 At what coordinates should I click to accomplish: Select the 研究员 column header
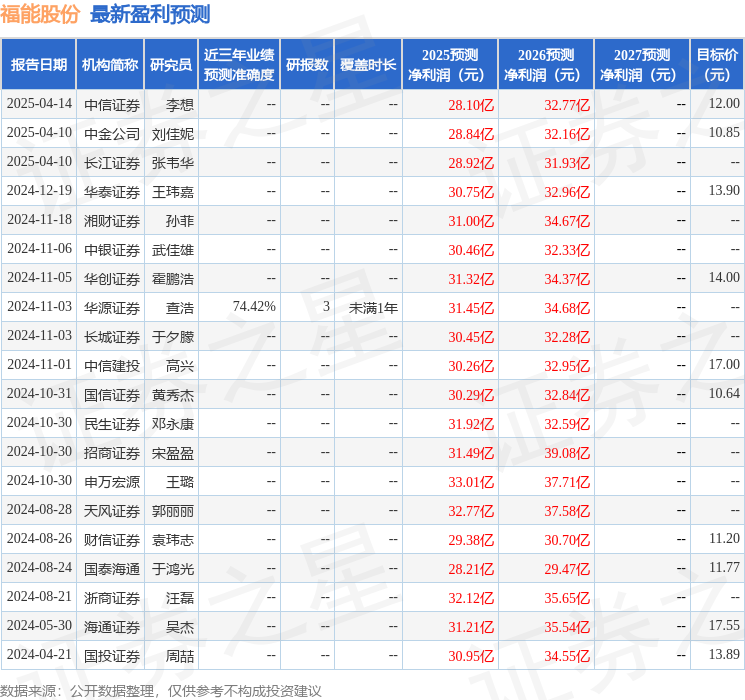(171, 65)
